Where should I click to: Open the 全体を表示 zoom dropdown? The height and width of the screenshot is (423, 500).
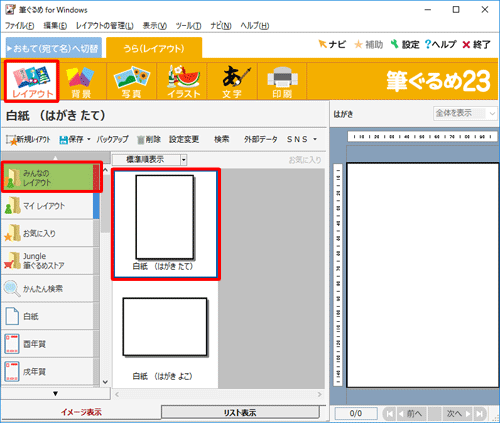click(465, 114)
